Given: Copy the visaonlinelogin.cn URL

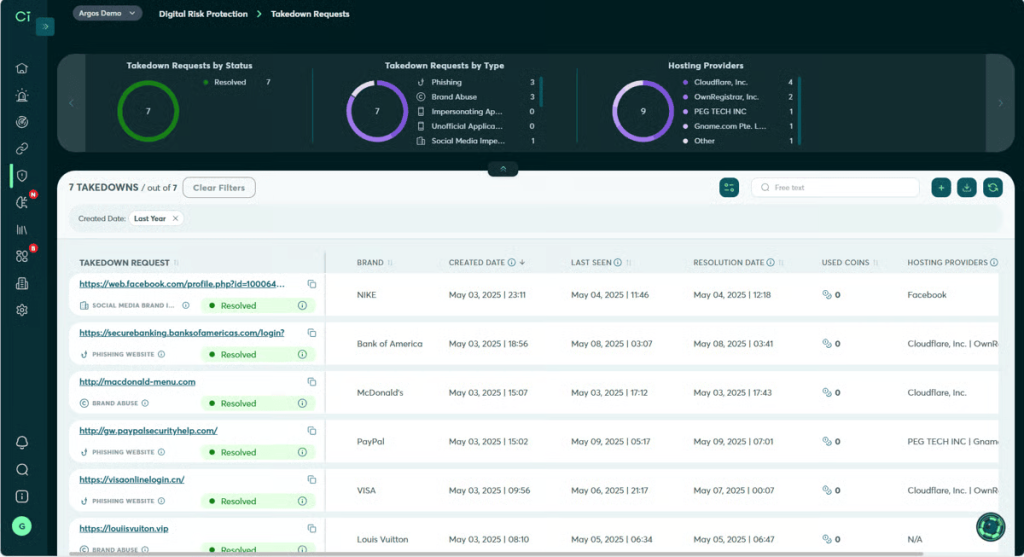Looking at the screenshot, I should (x=312, y=480).
